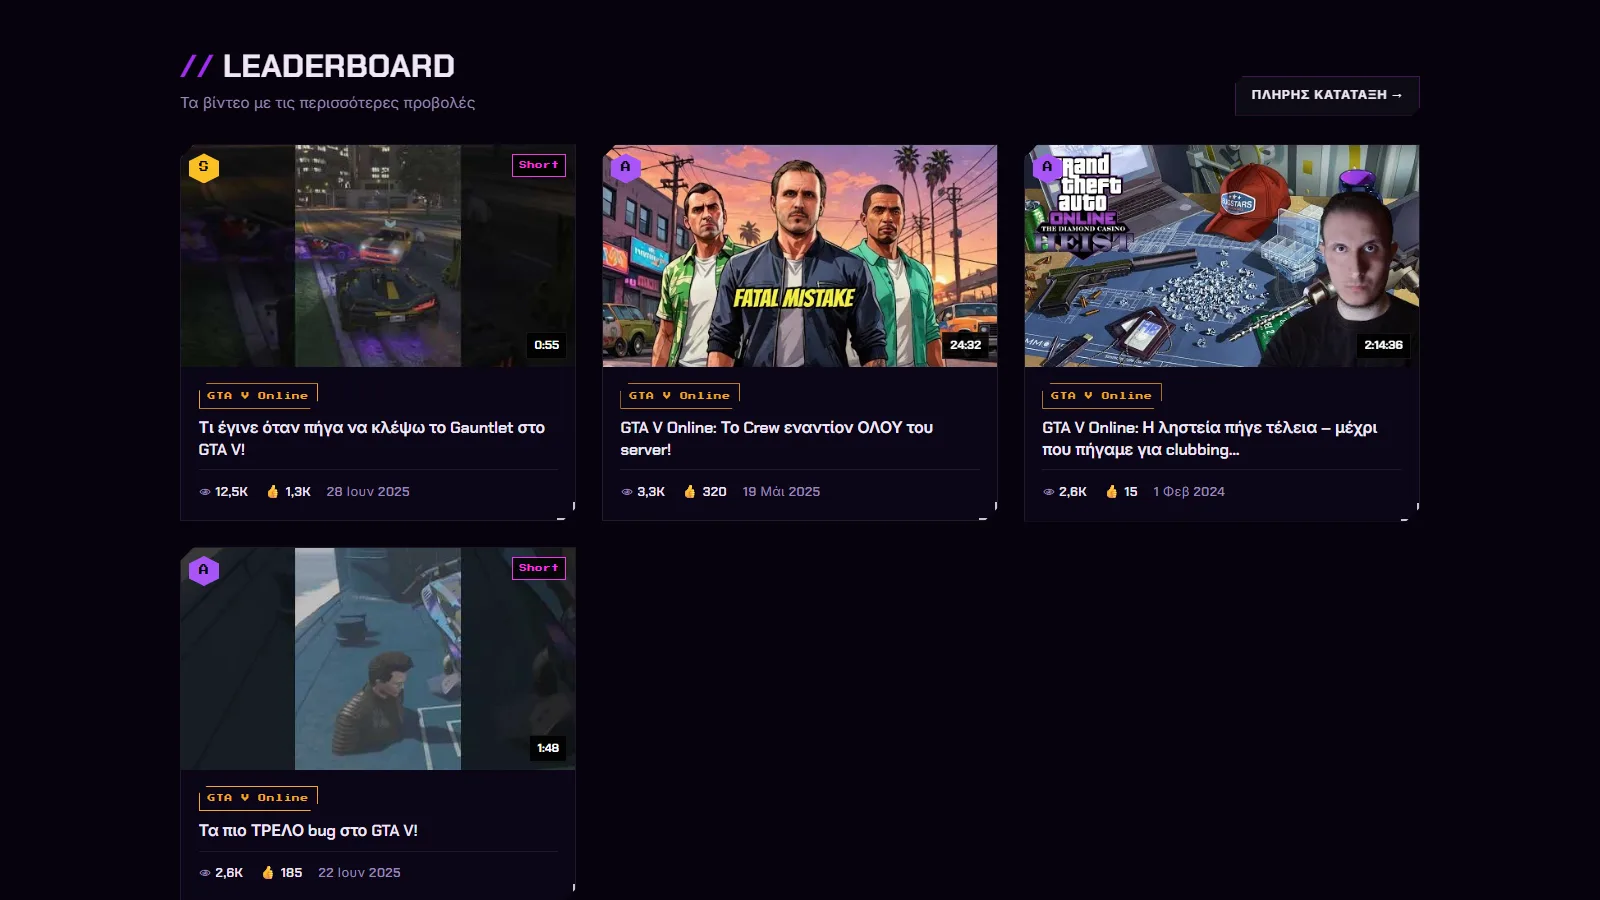
Task: Click the date 22 Ιουν 2025
Action: [x=359, y=873]
